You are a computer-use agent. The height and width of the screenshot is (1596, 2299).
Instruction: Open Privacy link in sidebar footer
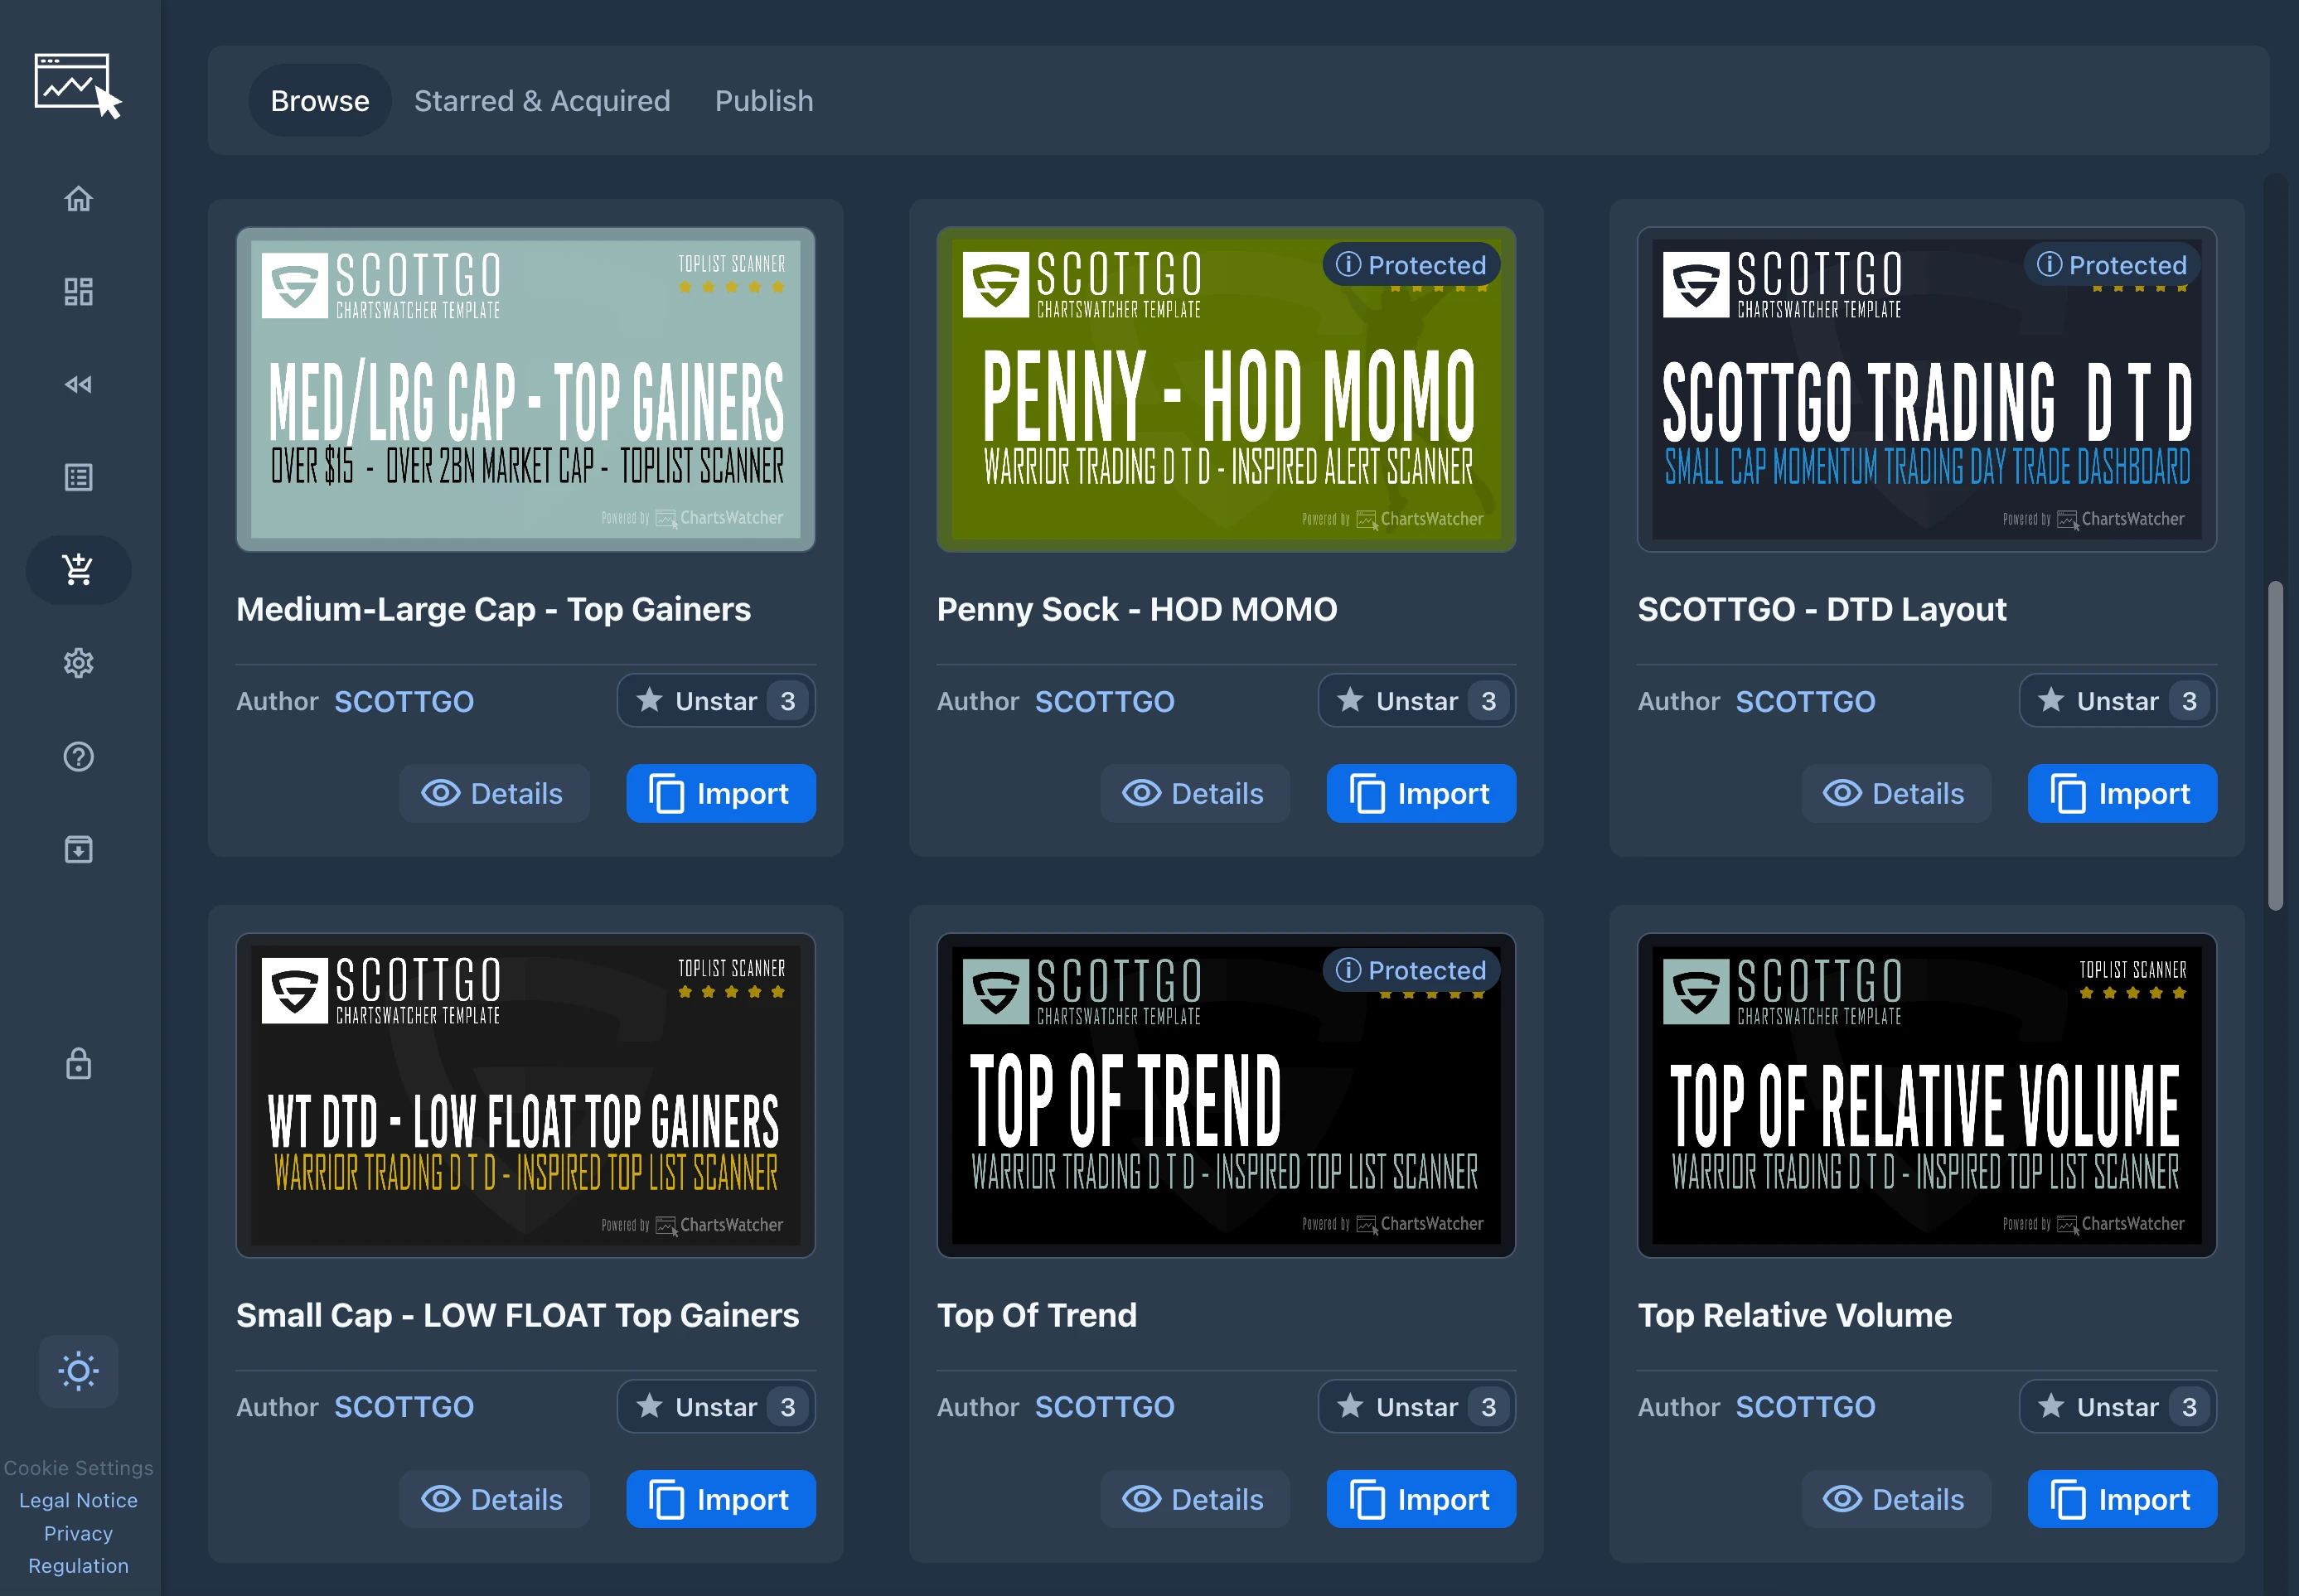[78, 1534]
